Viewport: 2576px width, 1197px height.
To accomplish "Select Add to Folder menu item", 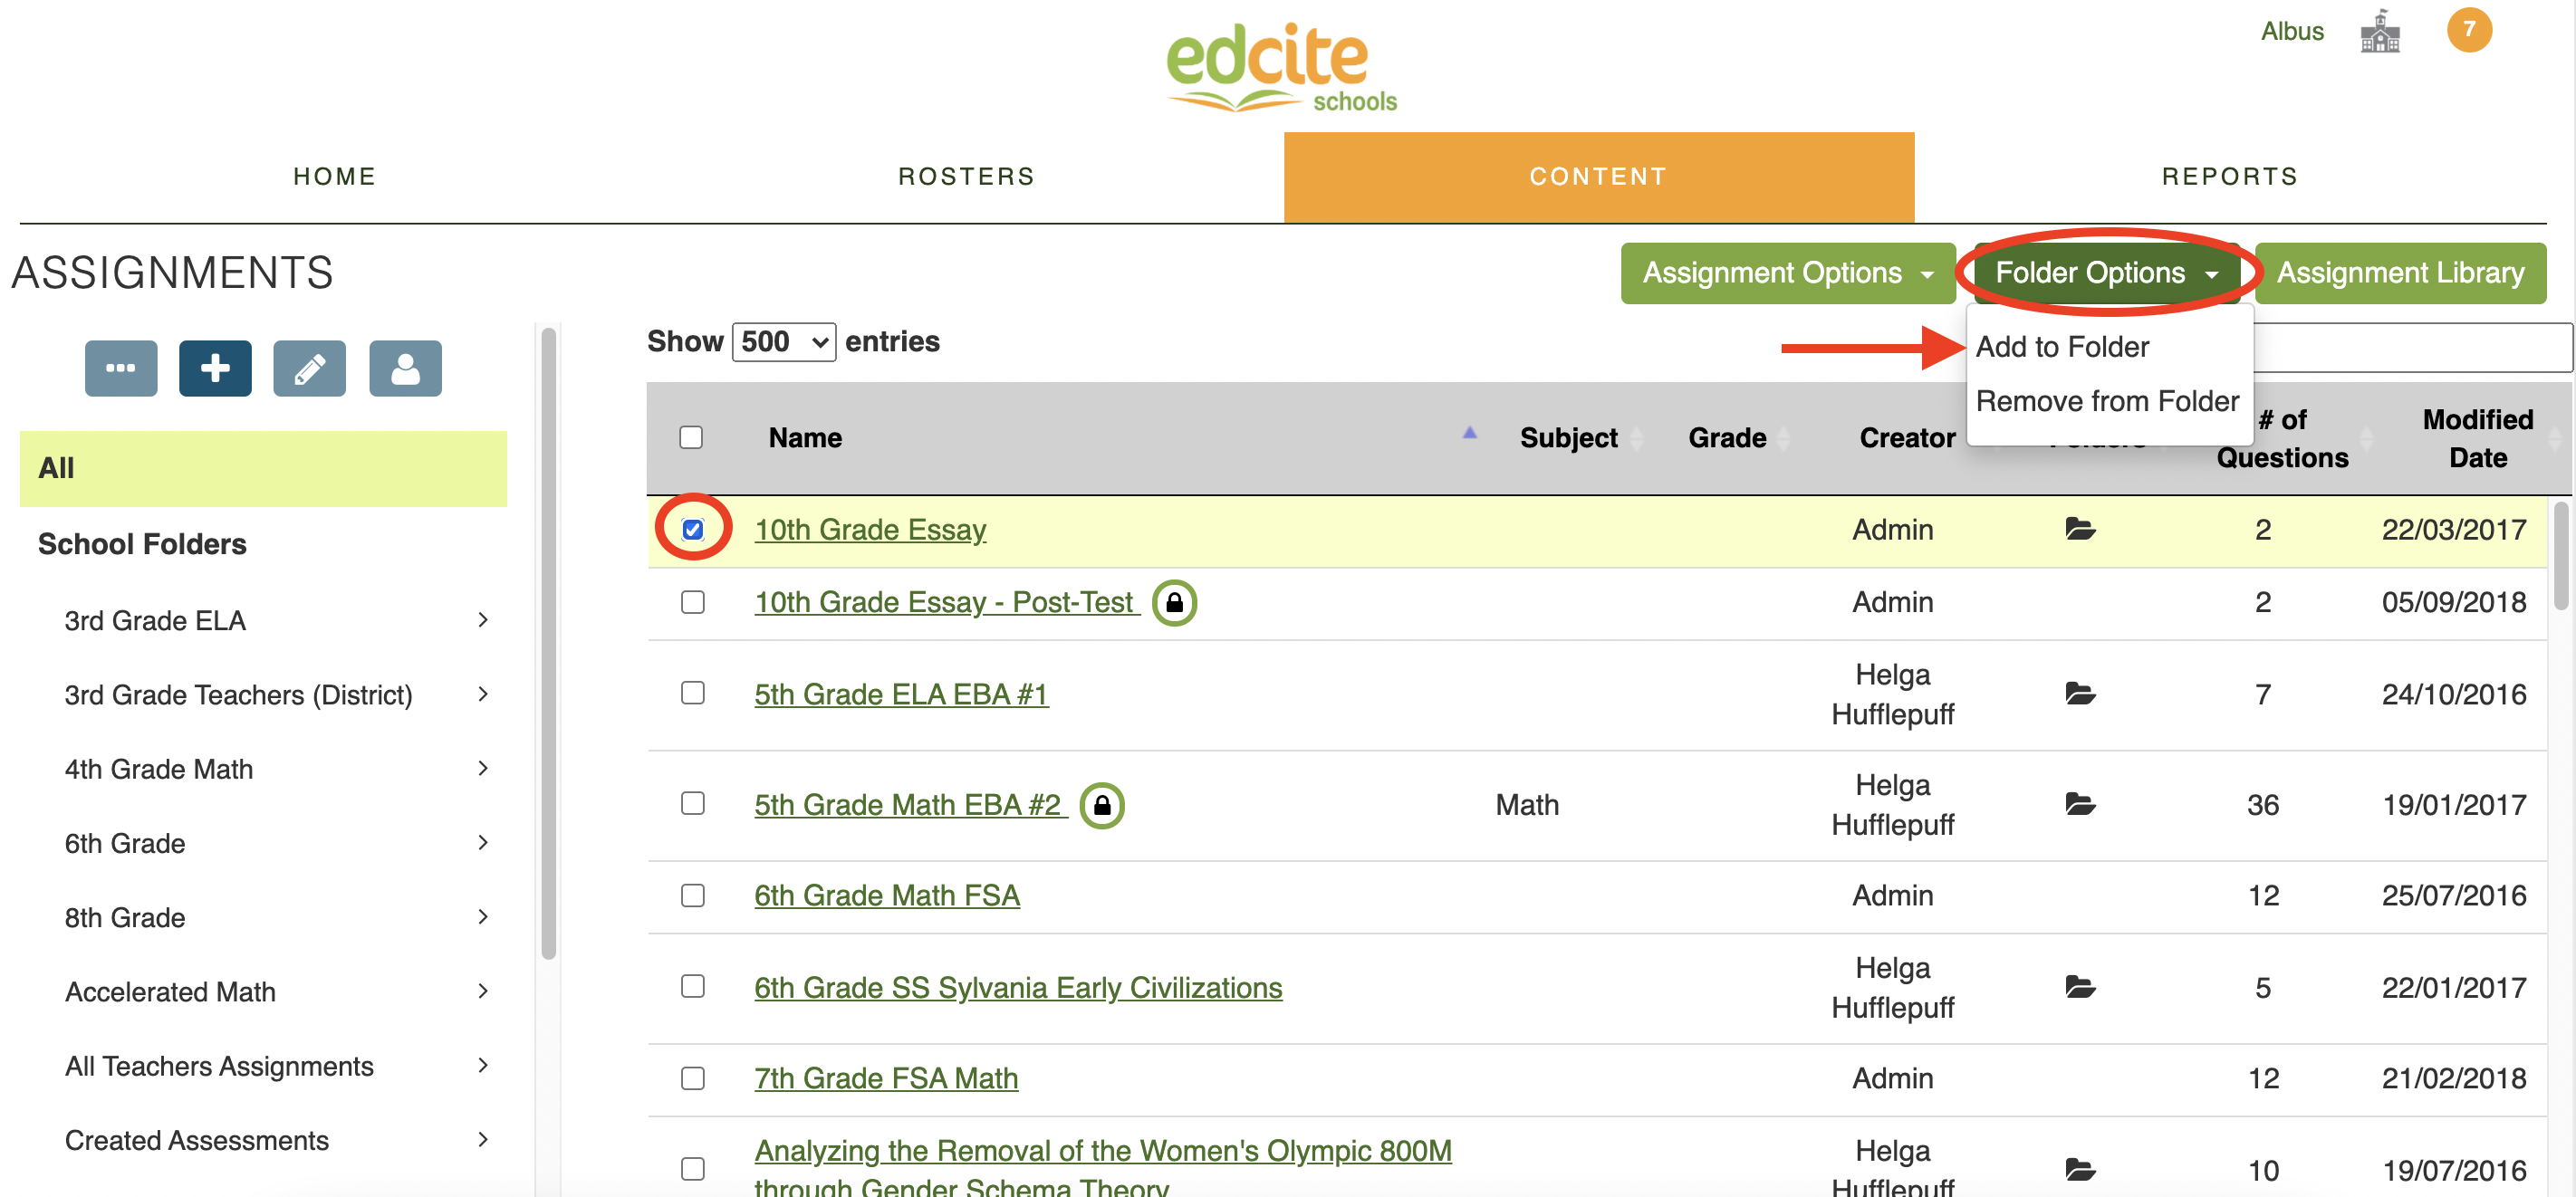I will coord(2062,347).
